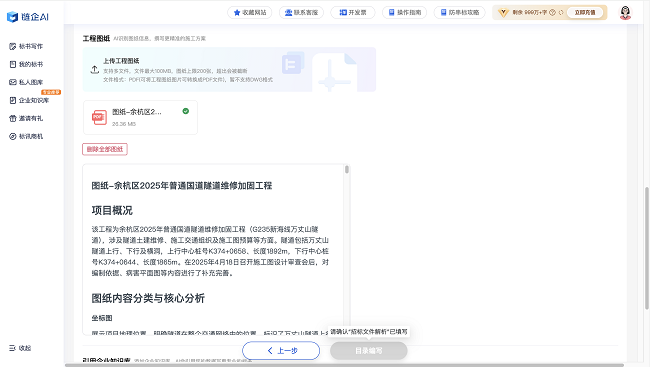650x367 pixels.
Task: Click the horizontal scrollbar at the bottom
Action: 344,365
